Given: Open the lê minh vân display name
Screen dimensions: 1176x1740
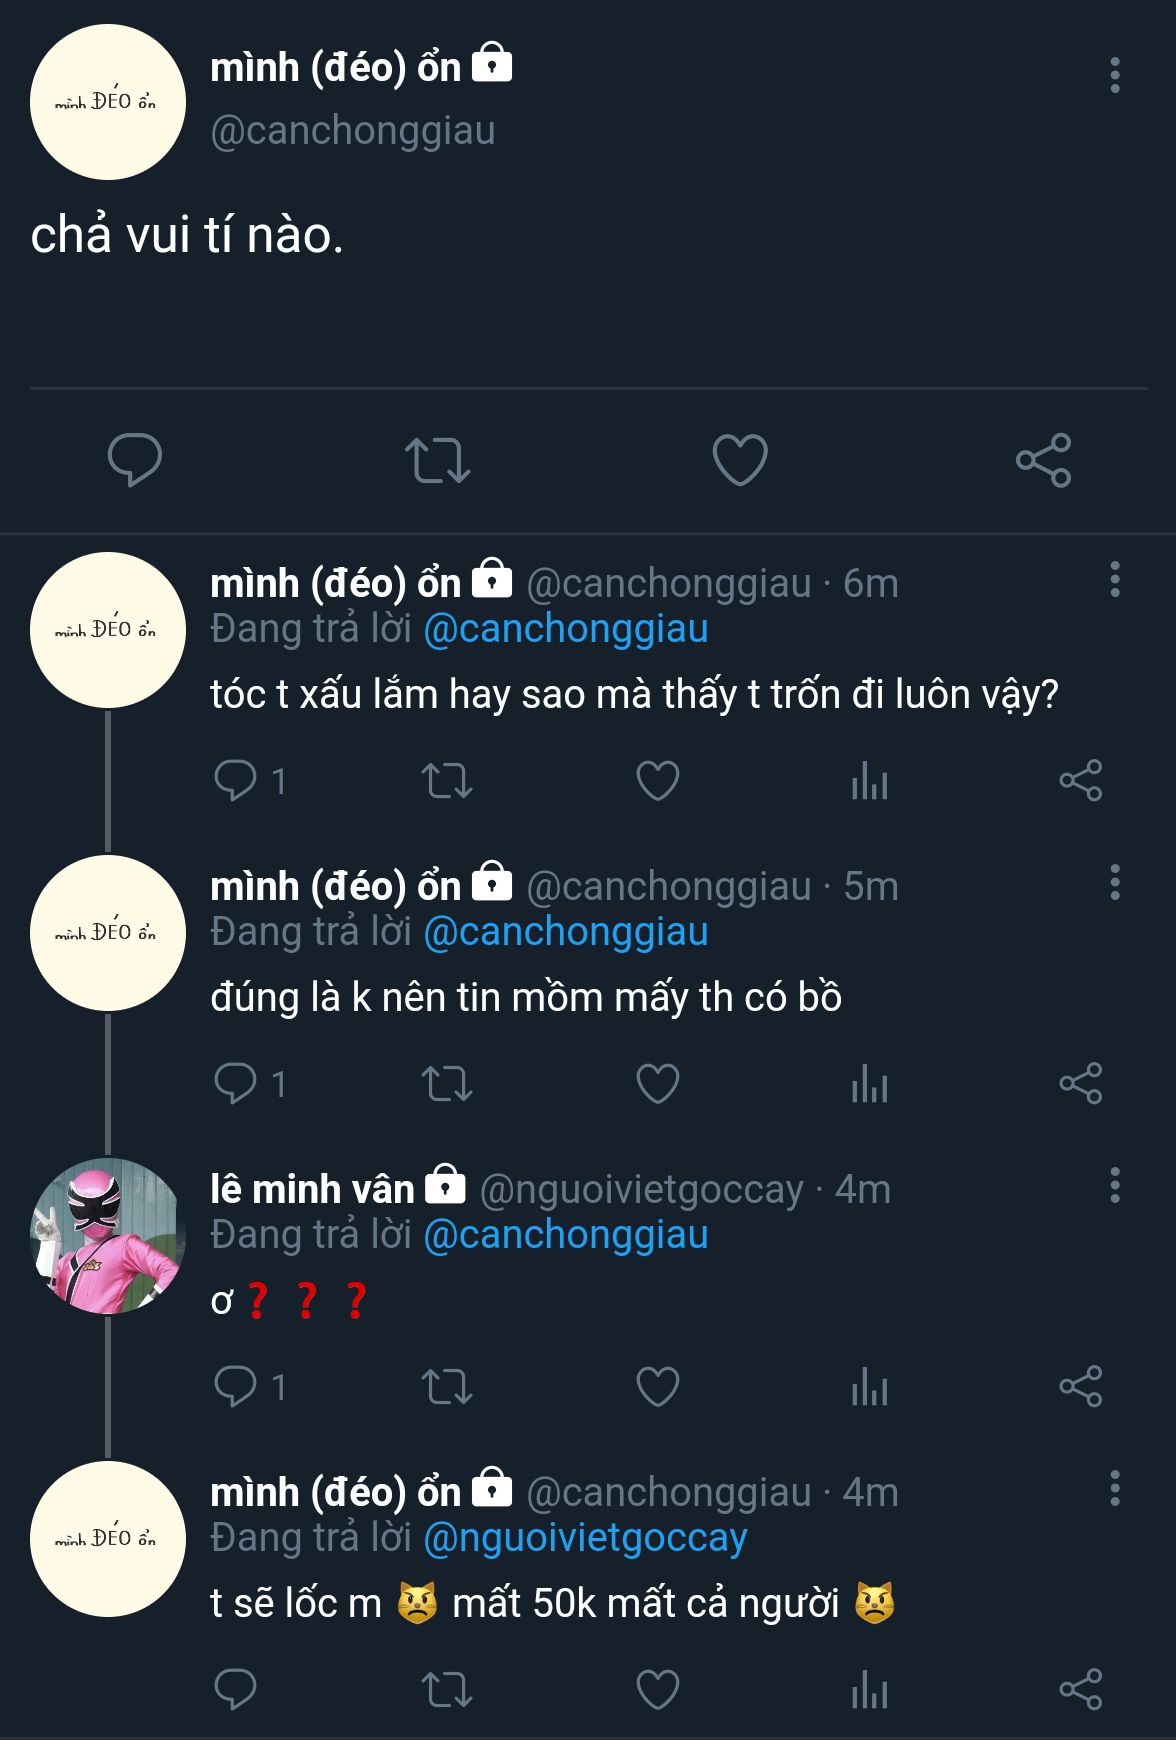Looking at the screenshot, I should (x=312, y=1189).
